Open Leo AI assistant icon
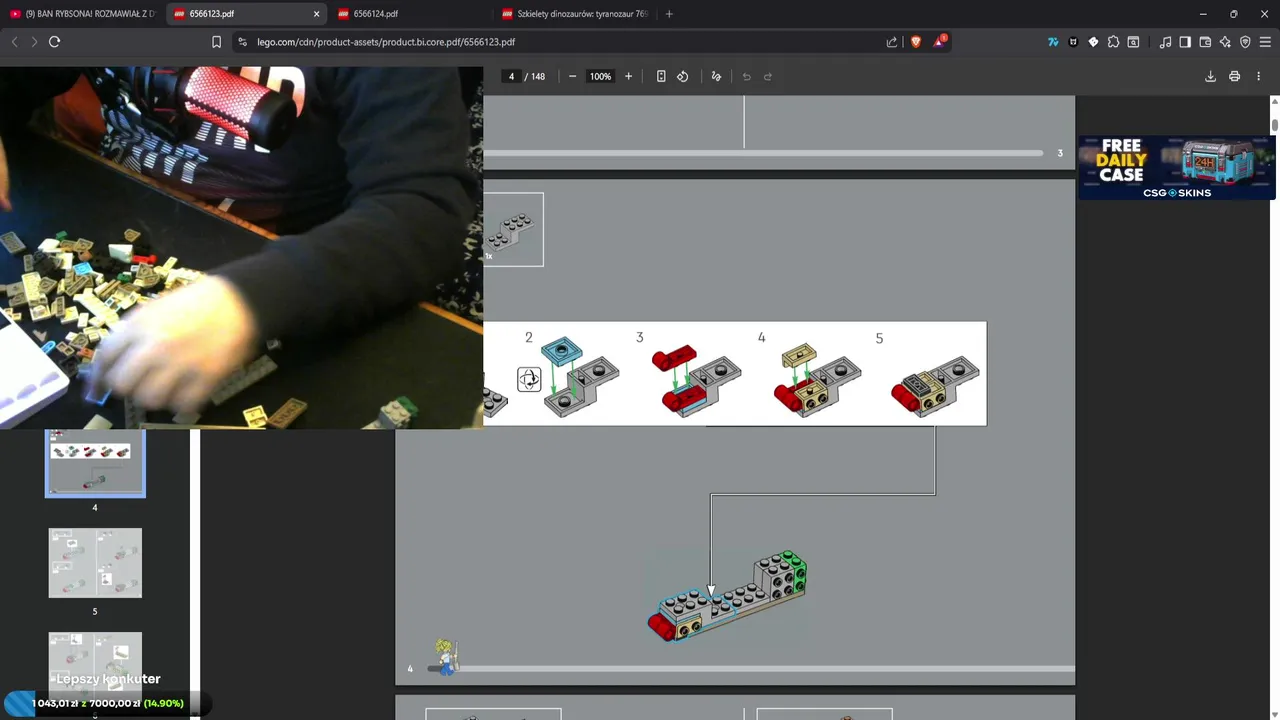 click(1225, 42)
